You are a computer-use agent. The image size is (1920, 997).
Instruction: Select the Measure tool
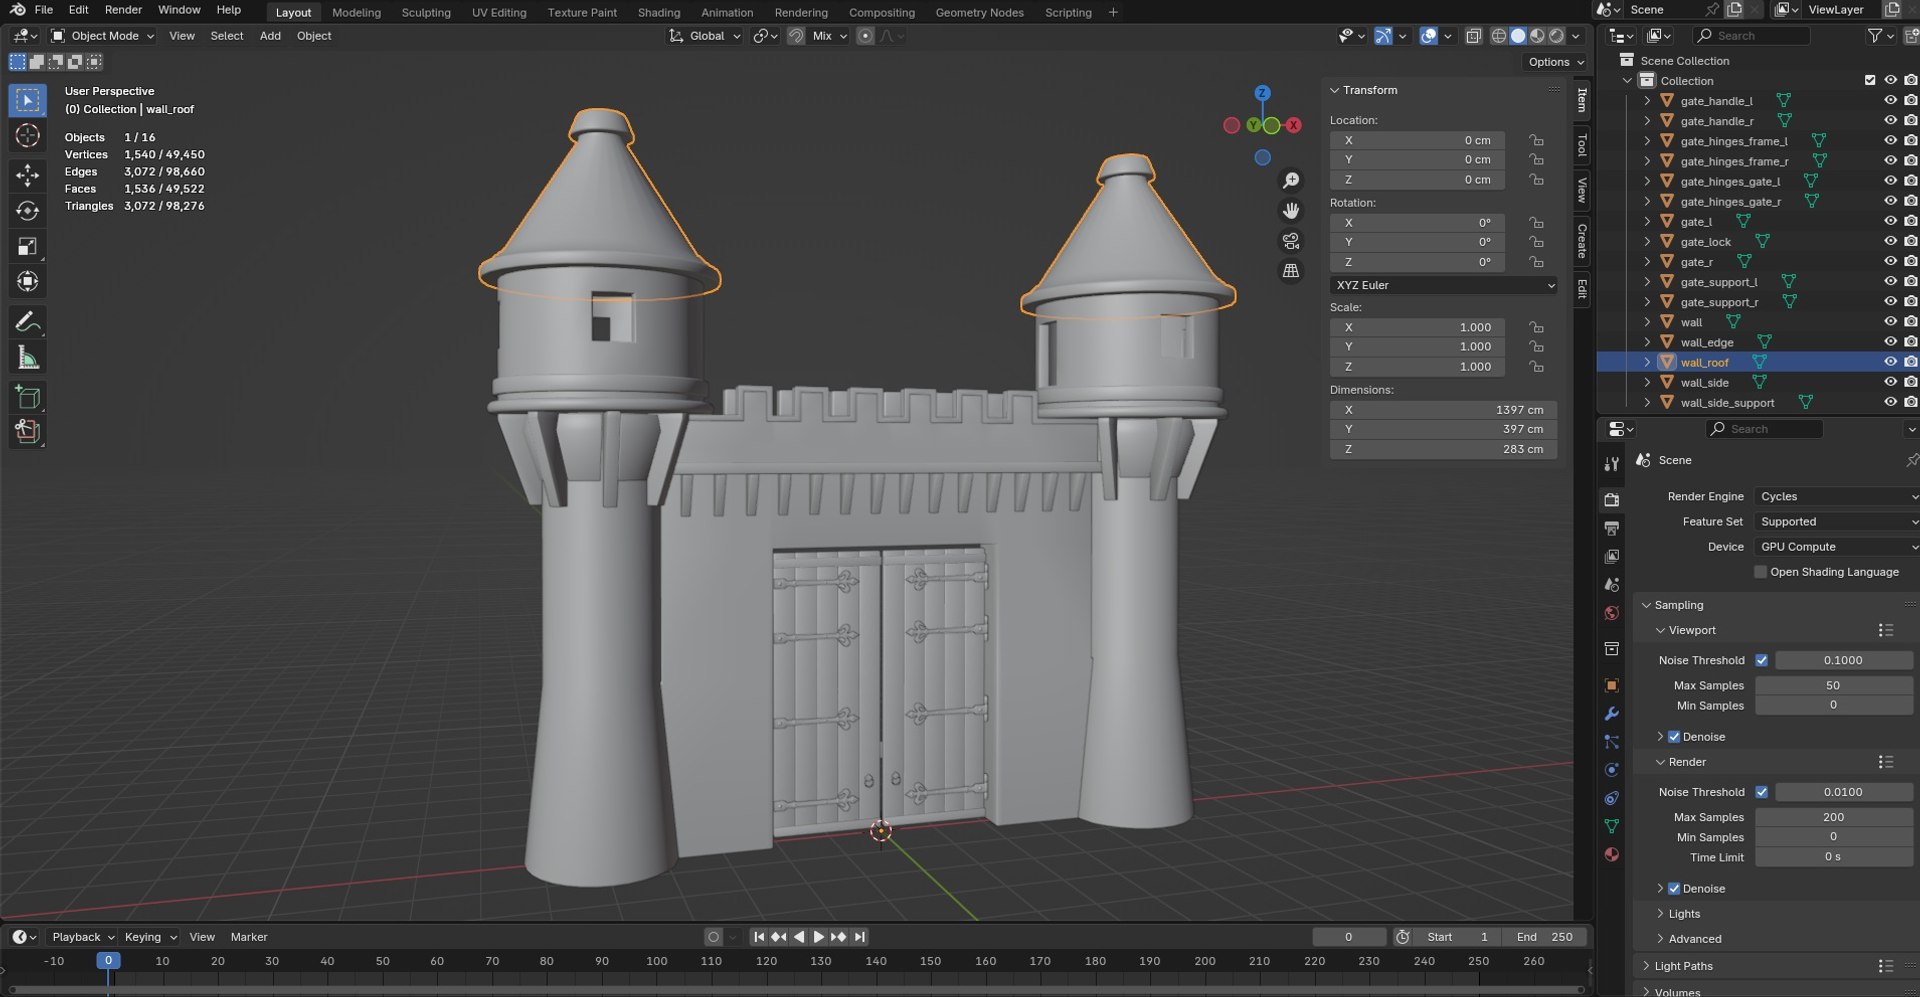click(27, 357)
